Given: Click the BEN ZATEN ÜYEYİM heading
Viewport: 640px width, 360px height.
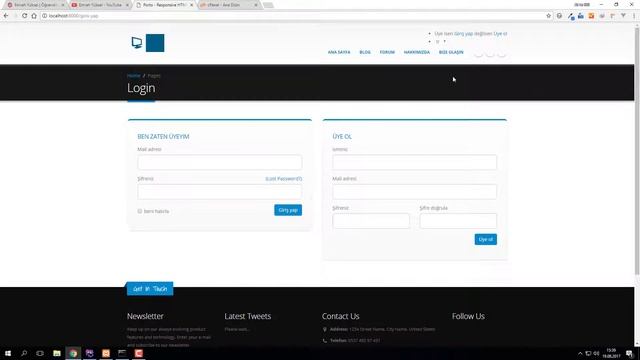Looking at the screenshot, I should pos(163,136).
